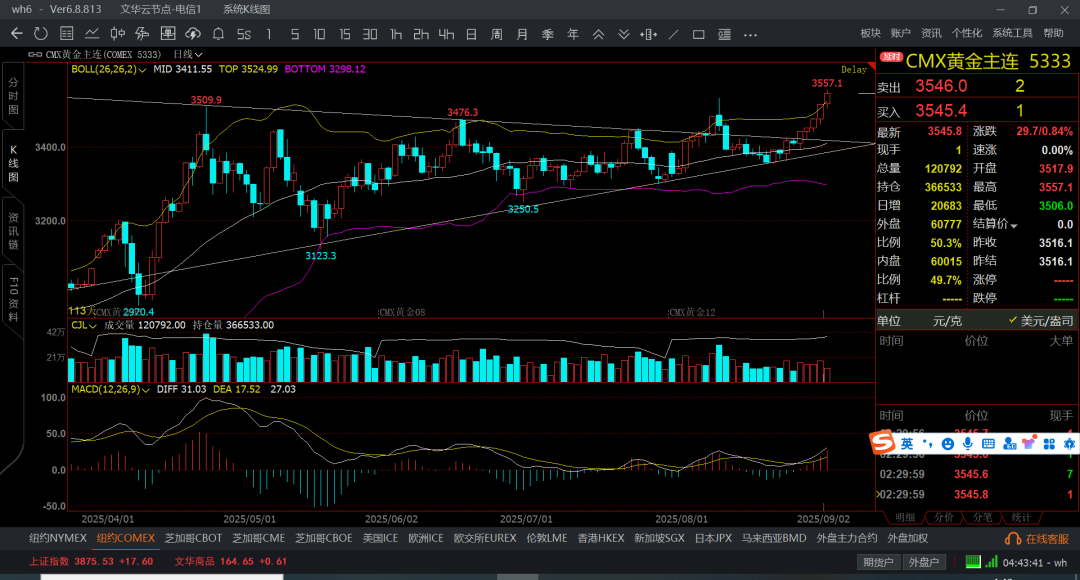This screenshot has width=1080, height=580.
Task: Open the framed chart icon in the toolbar
Action: click(167, 34)
